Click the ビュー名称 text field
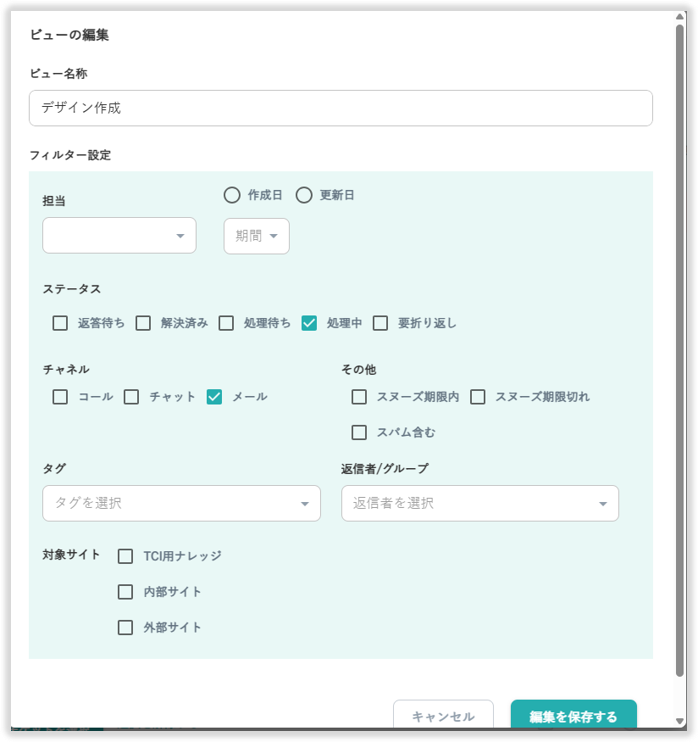Image resolution: width=698 pixels, height=742 pixels. (340, 108)
